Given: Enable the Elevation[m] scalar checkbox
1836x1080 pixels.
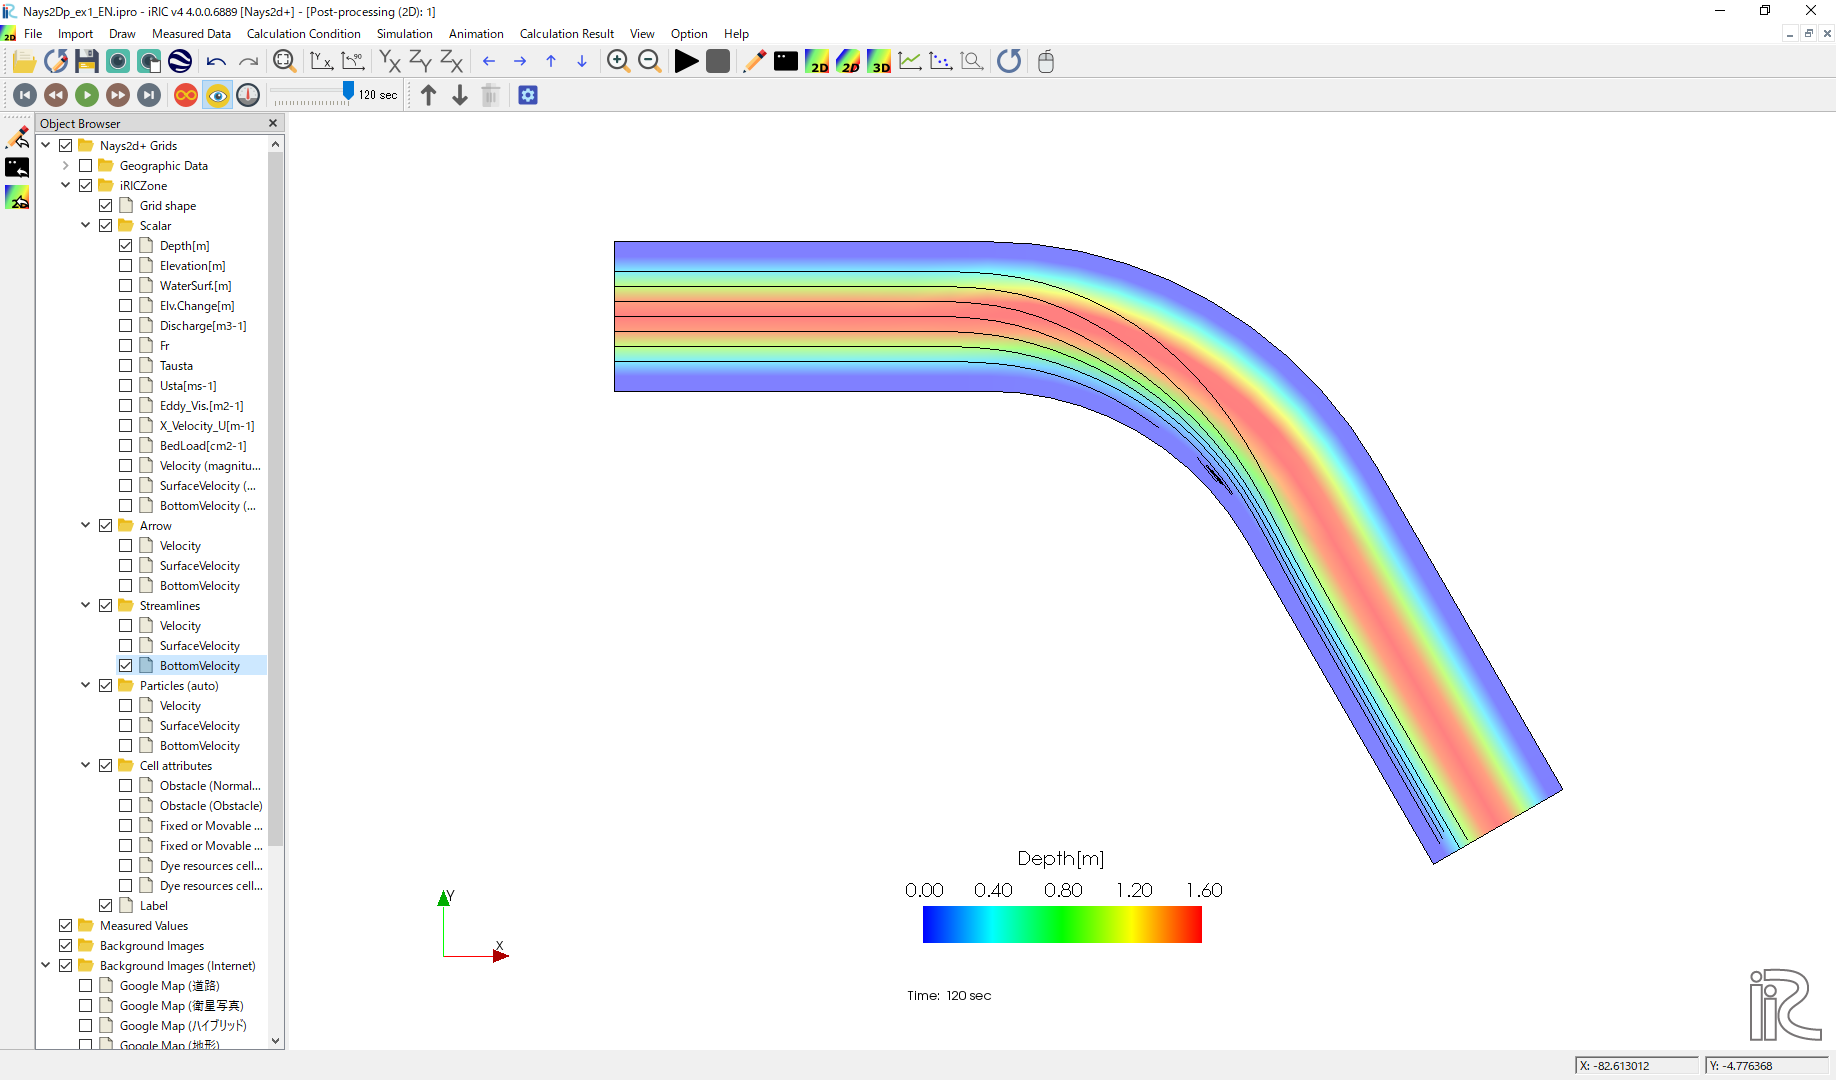Looking at the screenshot, I should pyautogui.click(x=125, y=266).
